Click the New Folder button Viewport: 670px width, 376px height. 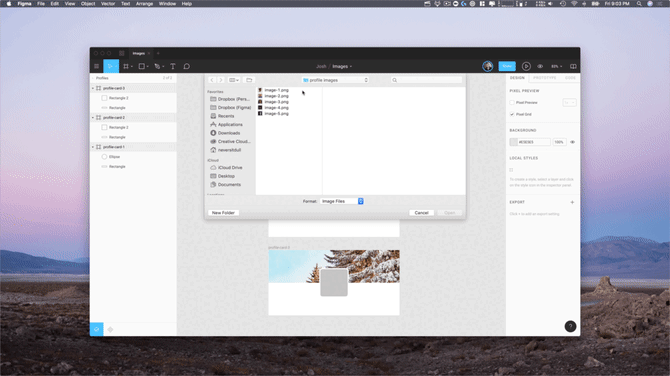[223, 213]
